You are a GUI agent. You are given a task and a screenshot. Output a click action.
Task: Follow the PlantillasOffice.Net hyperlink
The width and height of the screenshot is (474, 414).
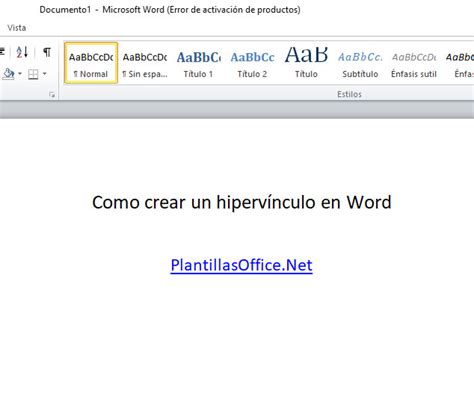coord(241,265)
